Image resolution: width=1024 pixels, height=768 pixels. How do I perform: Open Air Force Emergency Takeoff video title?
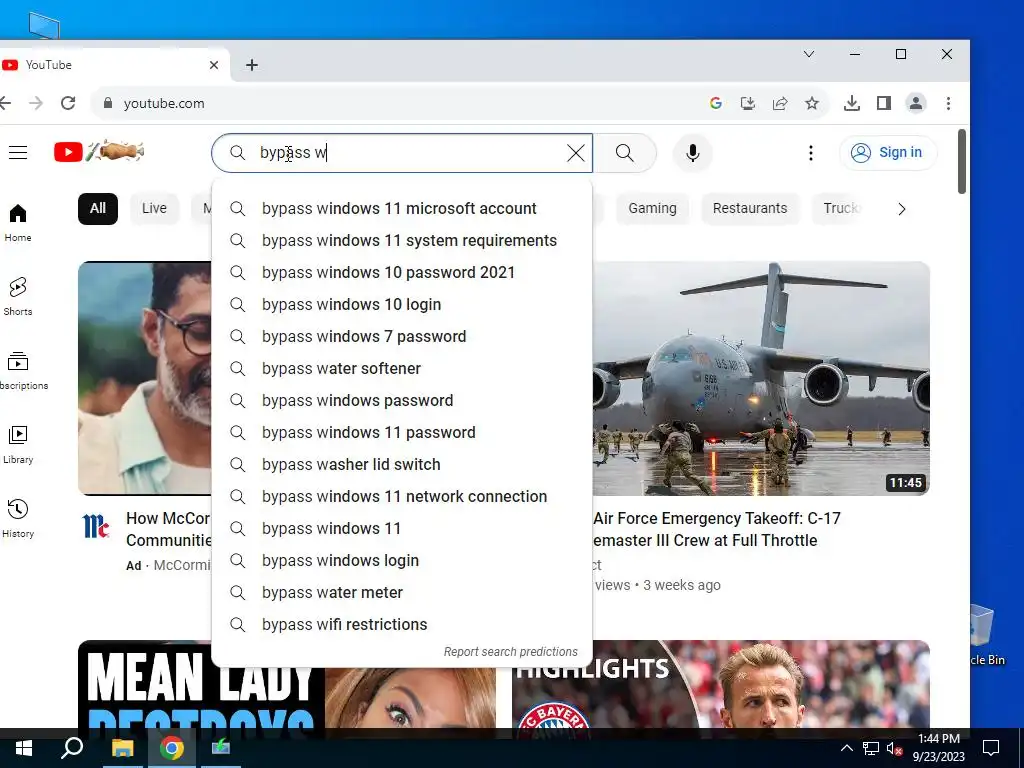click(717, 530)
